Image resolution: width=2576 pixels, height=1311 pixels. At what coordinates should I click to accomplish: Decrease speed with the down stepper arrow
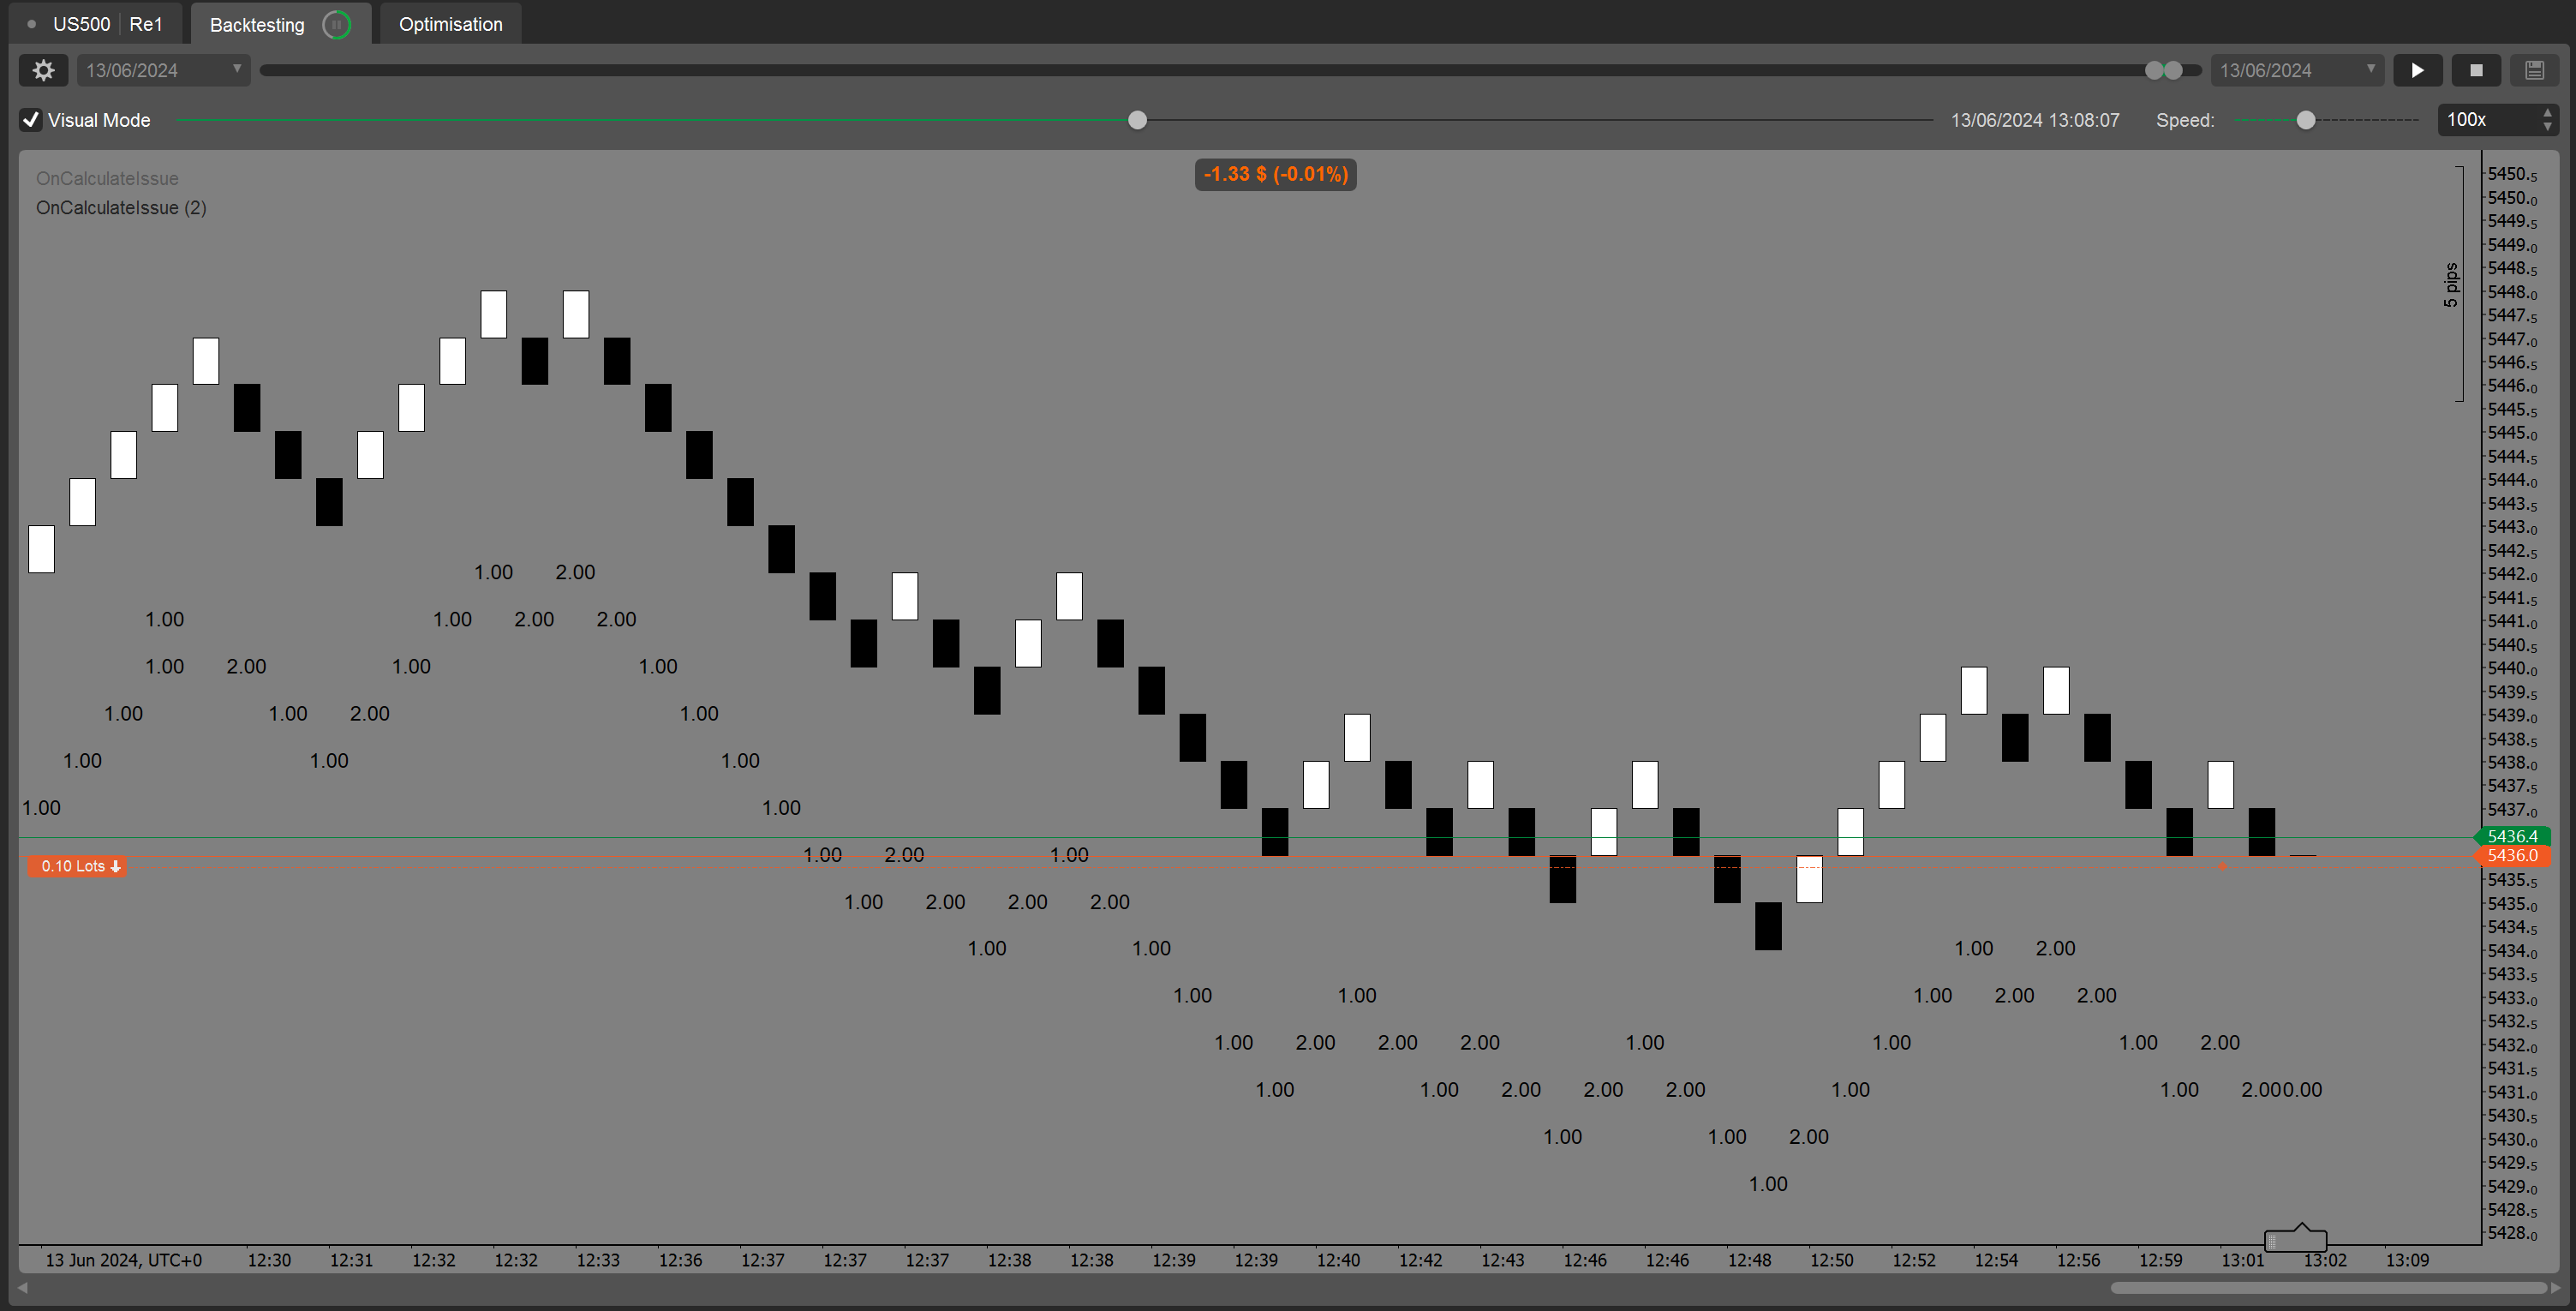2547,127
